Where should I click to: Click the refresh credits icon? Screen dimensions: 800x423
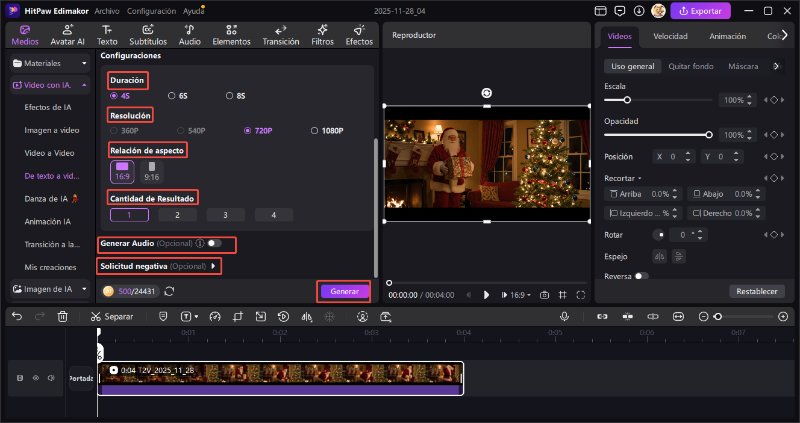coord(169,291)
